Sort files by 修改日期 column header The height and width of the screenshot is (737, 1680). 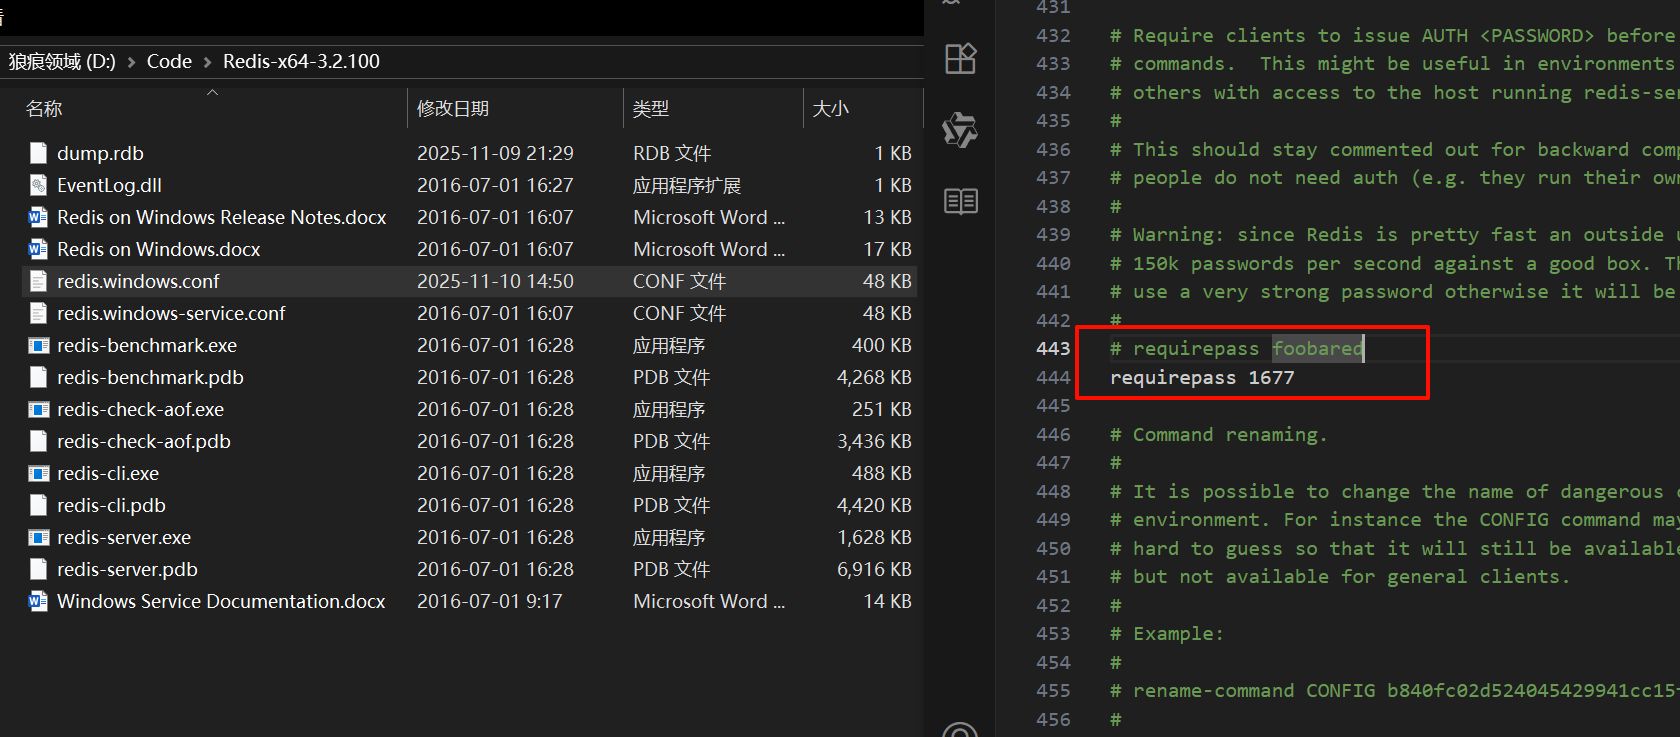point(453,109)
